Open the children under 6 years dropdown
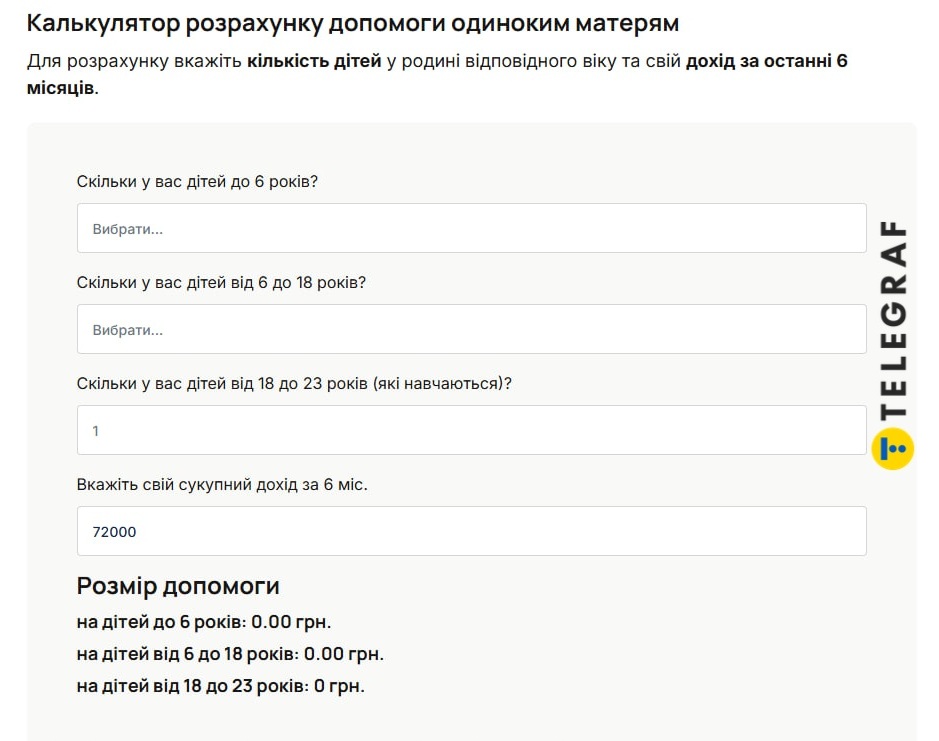The image size is (939, 741). 471,228
